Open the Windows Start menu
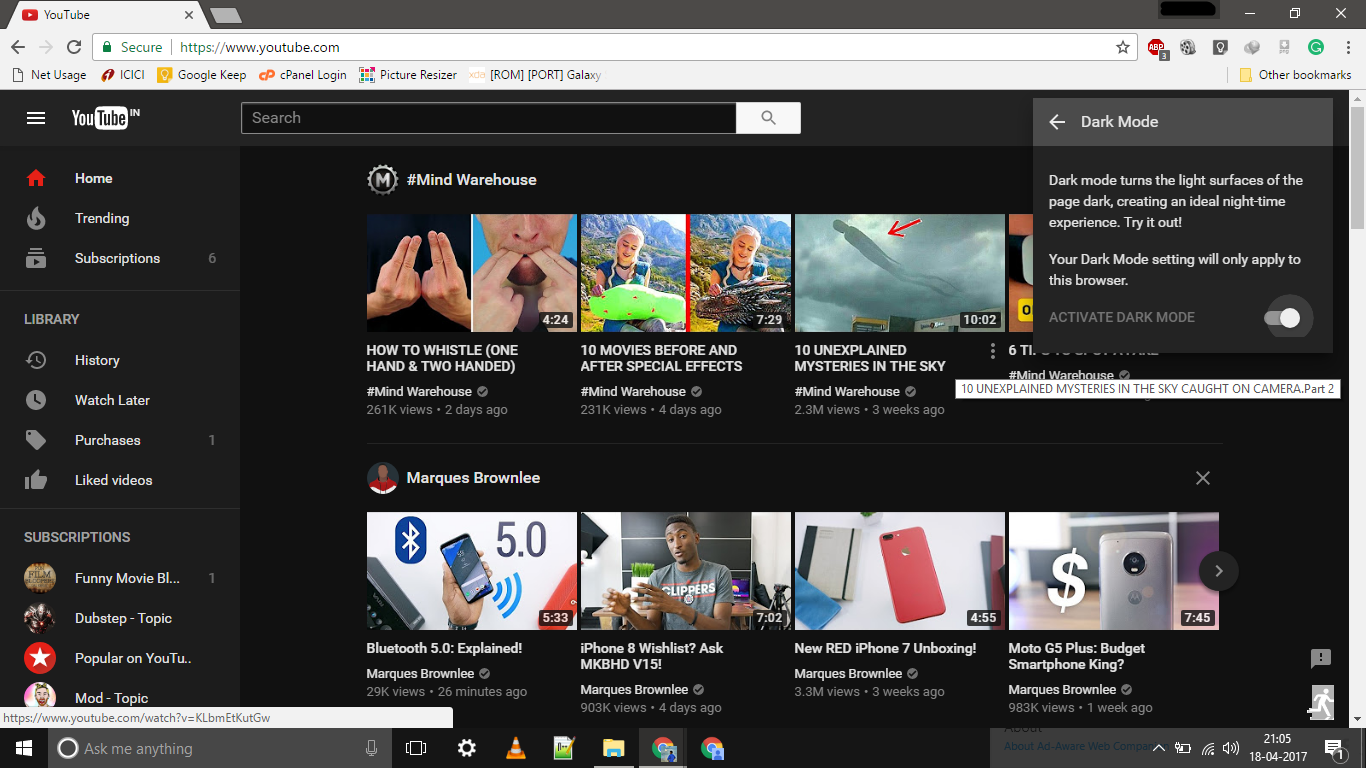1366x768 pixels. coord(24,748)
